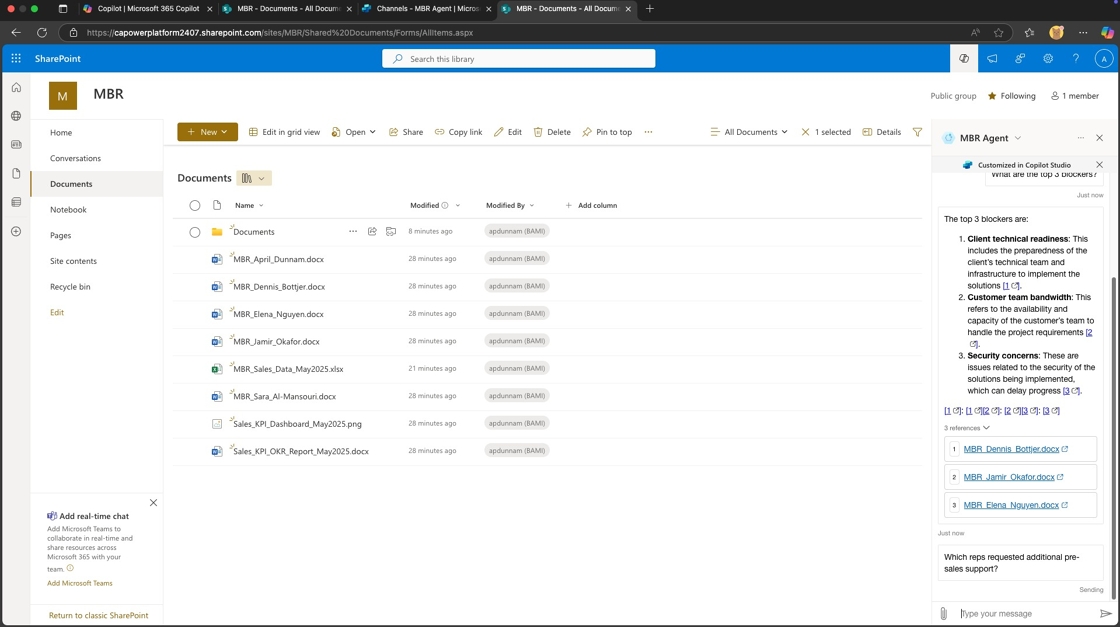
Task: Expand the All Documents view dropdown
Action: 749,132
